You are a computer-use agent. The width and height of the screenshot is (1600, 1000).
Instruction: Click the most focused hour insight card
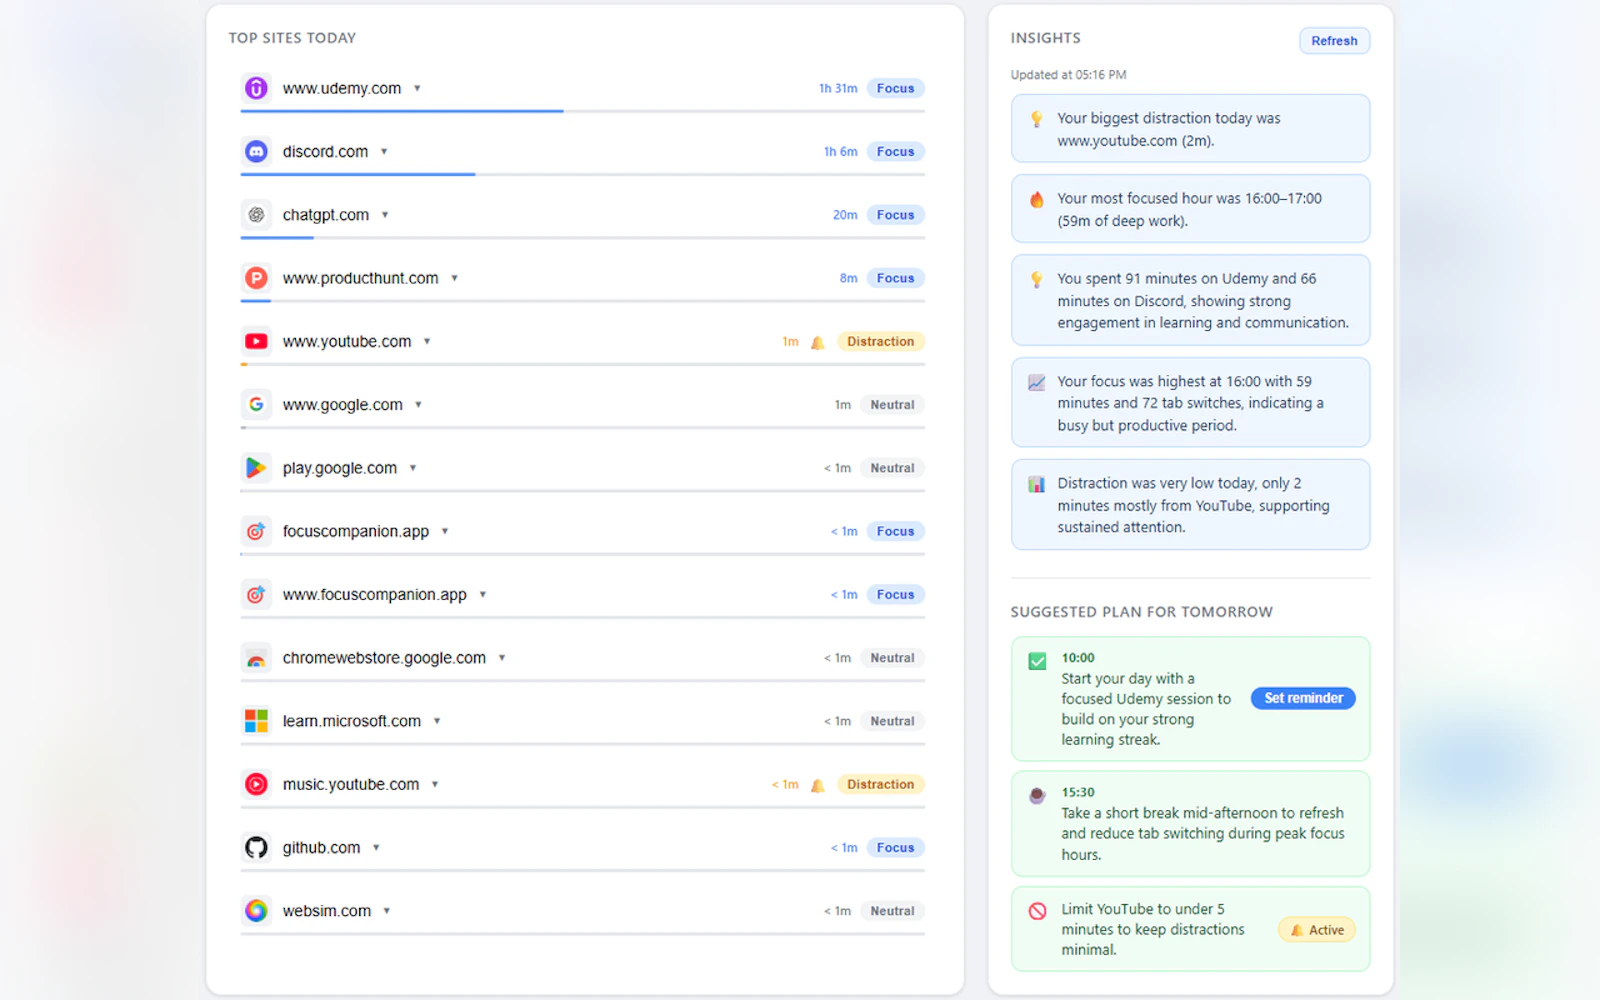click(x=1190, y=209)
